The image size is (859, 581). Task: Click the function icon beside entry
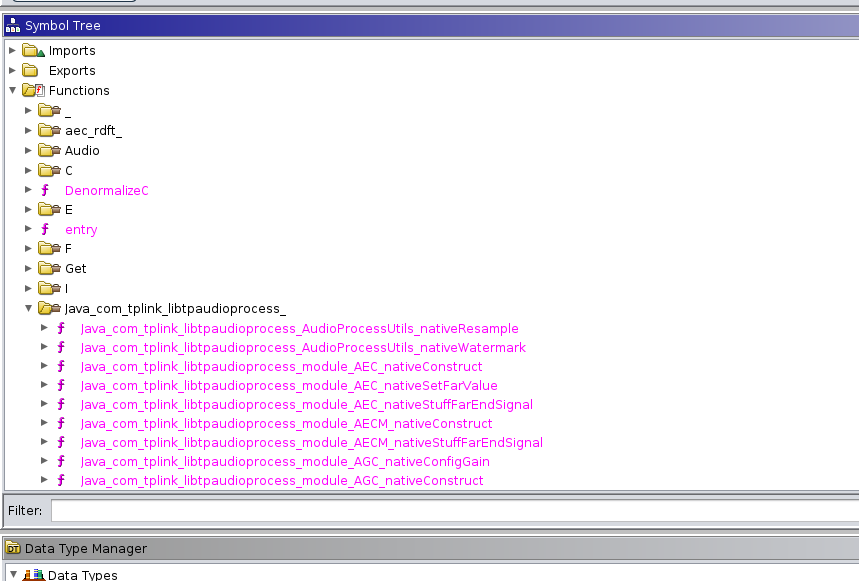click(45, 229)
